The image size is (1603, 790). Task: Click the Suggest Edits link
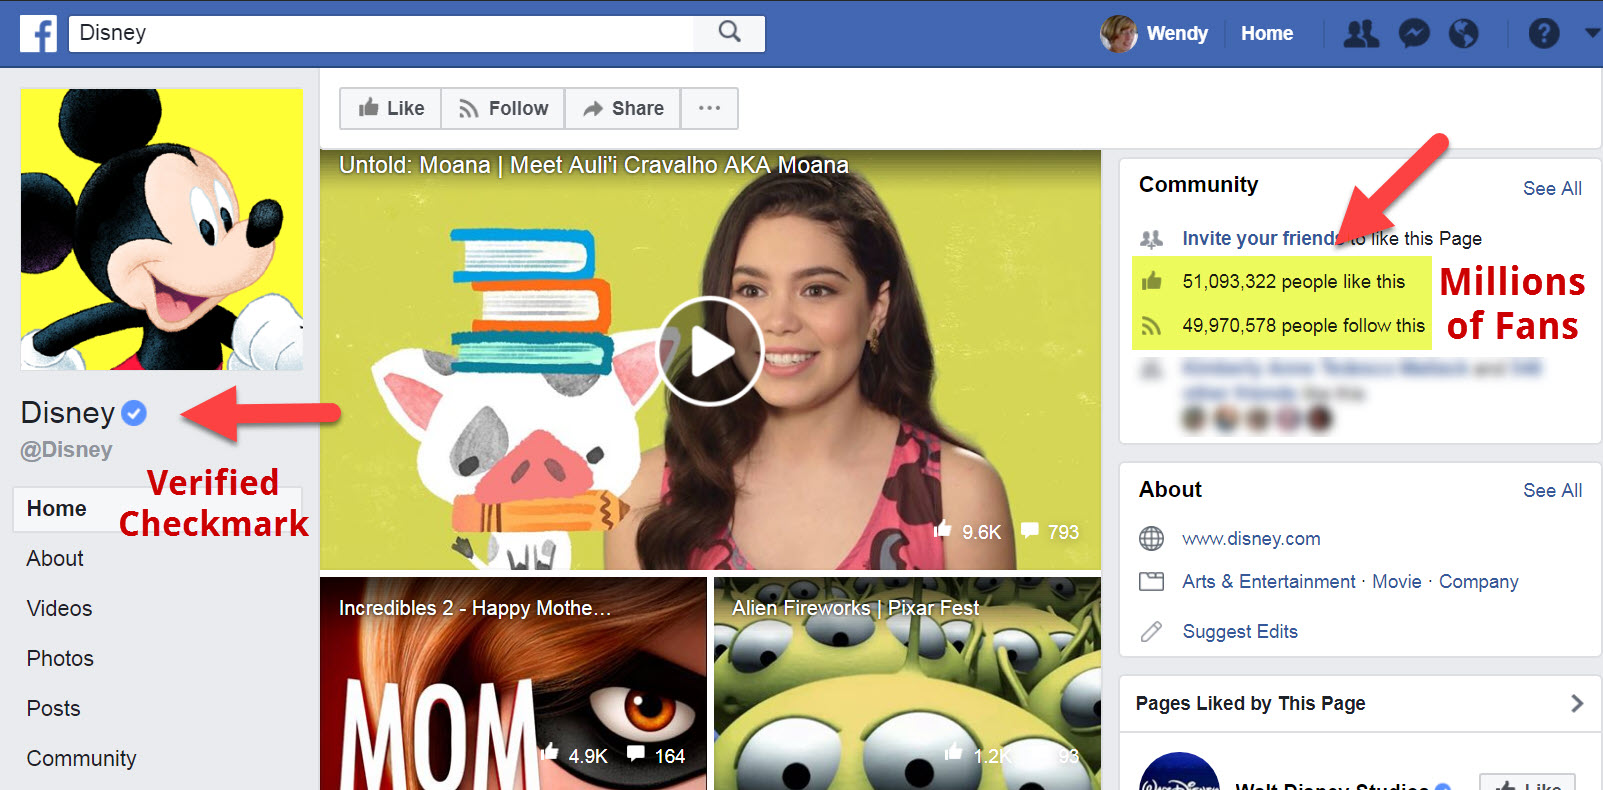(x=1240, y=632)
